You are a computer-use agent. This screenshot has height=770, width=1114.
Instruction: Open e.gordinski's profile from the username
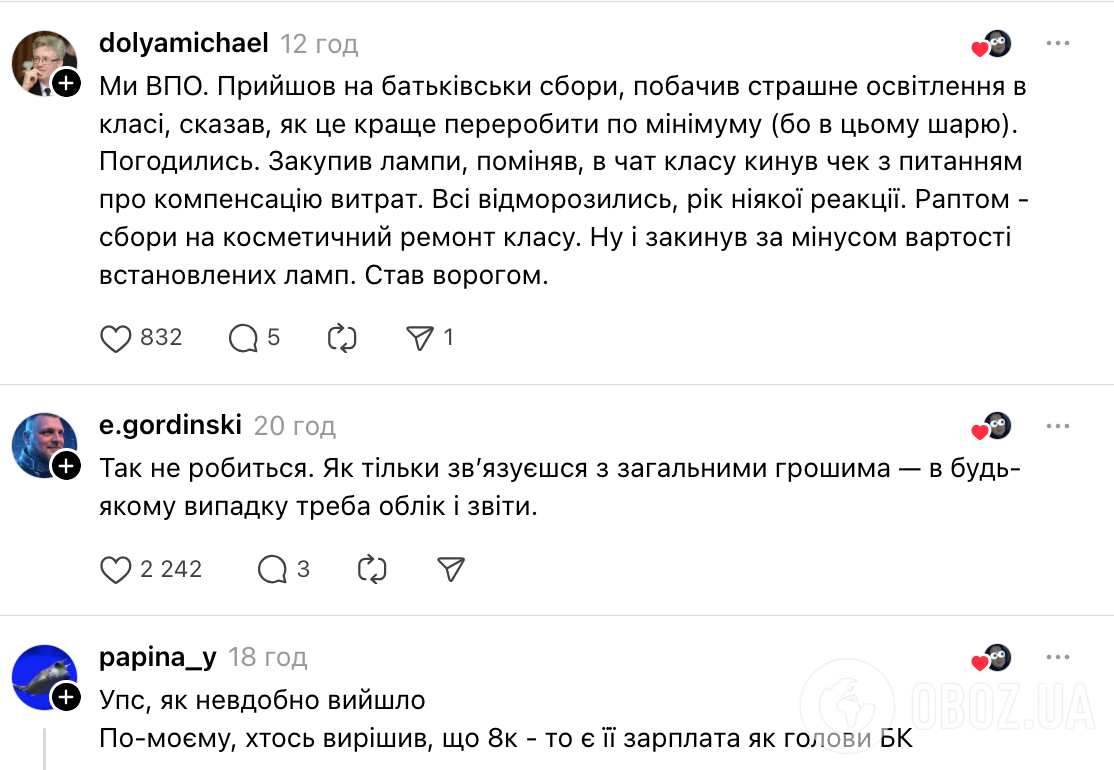(x=170, y=424)
